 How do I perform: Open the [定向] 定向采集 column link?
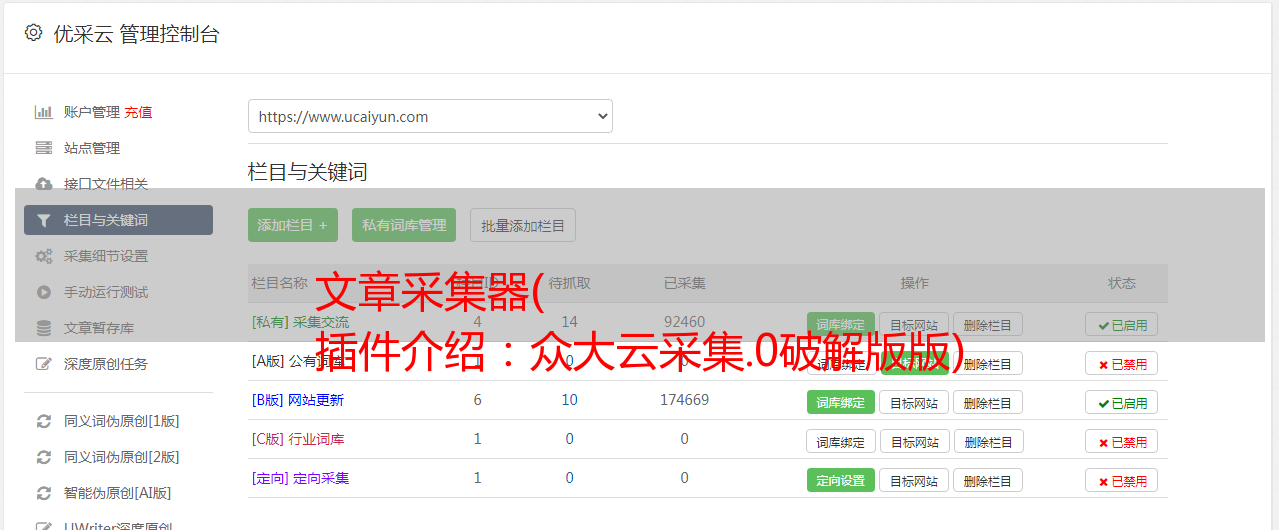click(300, 478)
